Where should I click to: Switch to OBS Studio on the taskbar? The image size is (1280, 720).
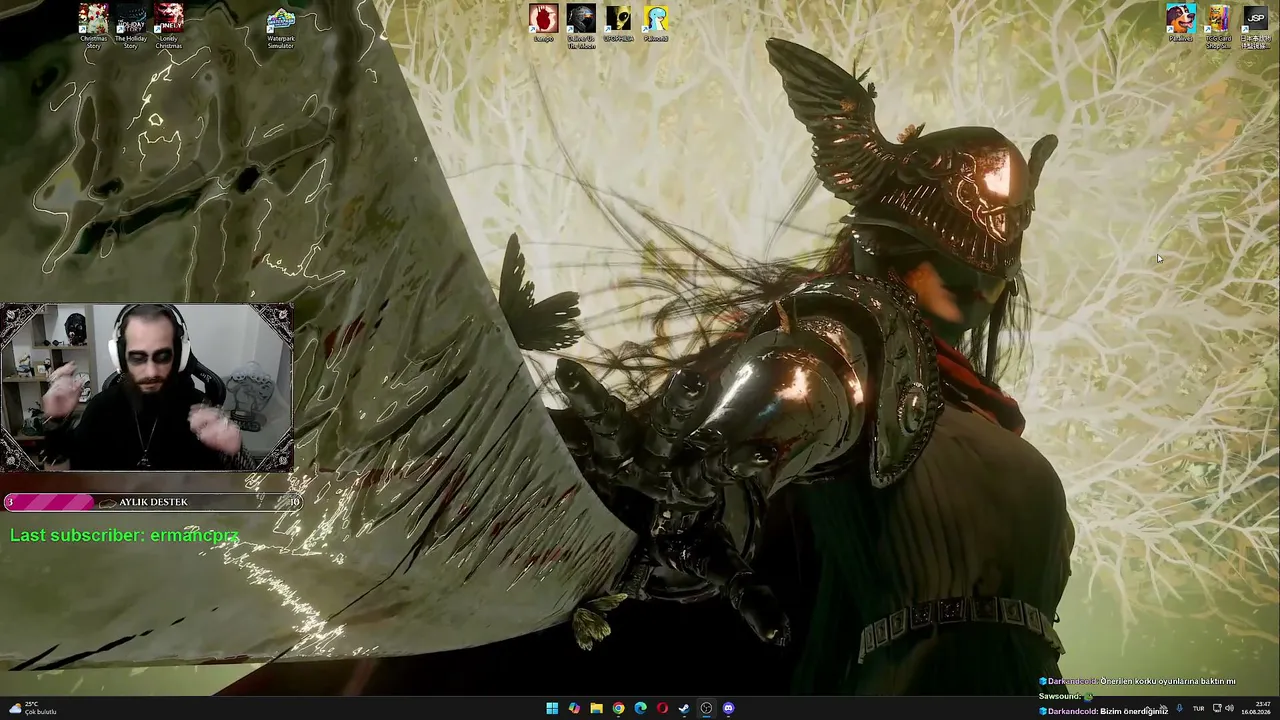click(706, 708)
